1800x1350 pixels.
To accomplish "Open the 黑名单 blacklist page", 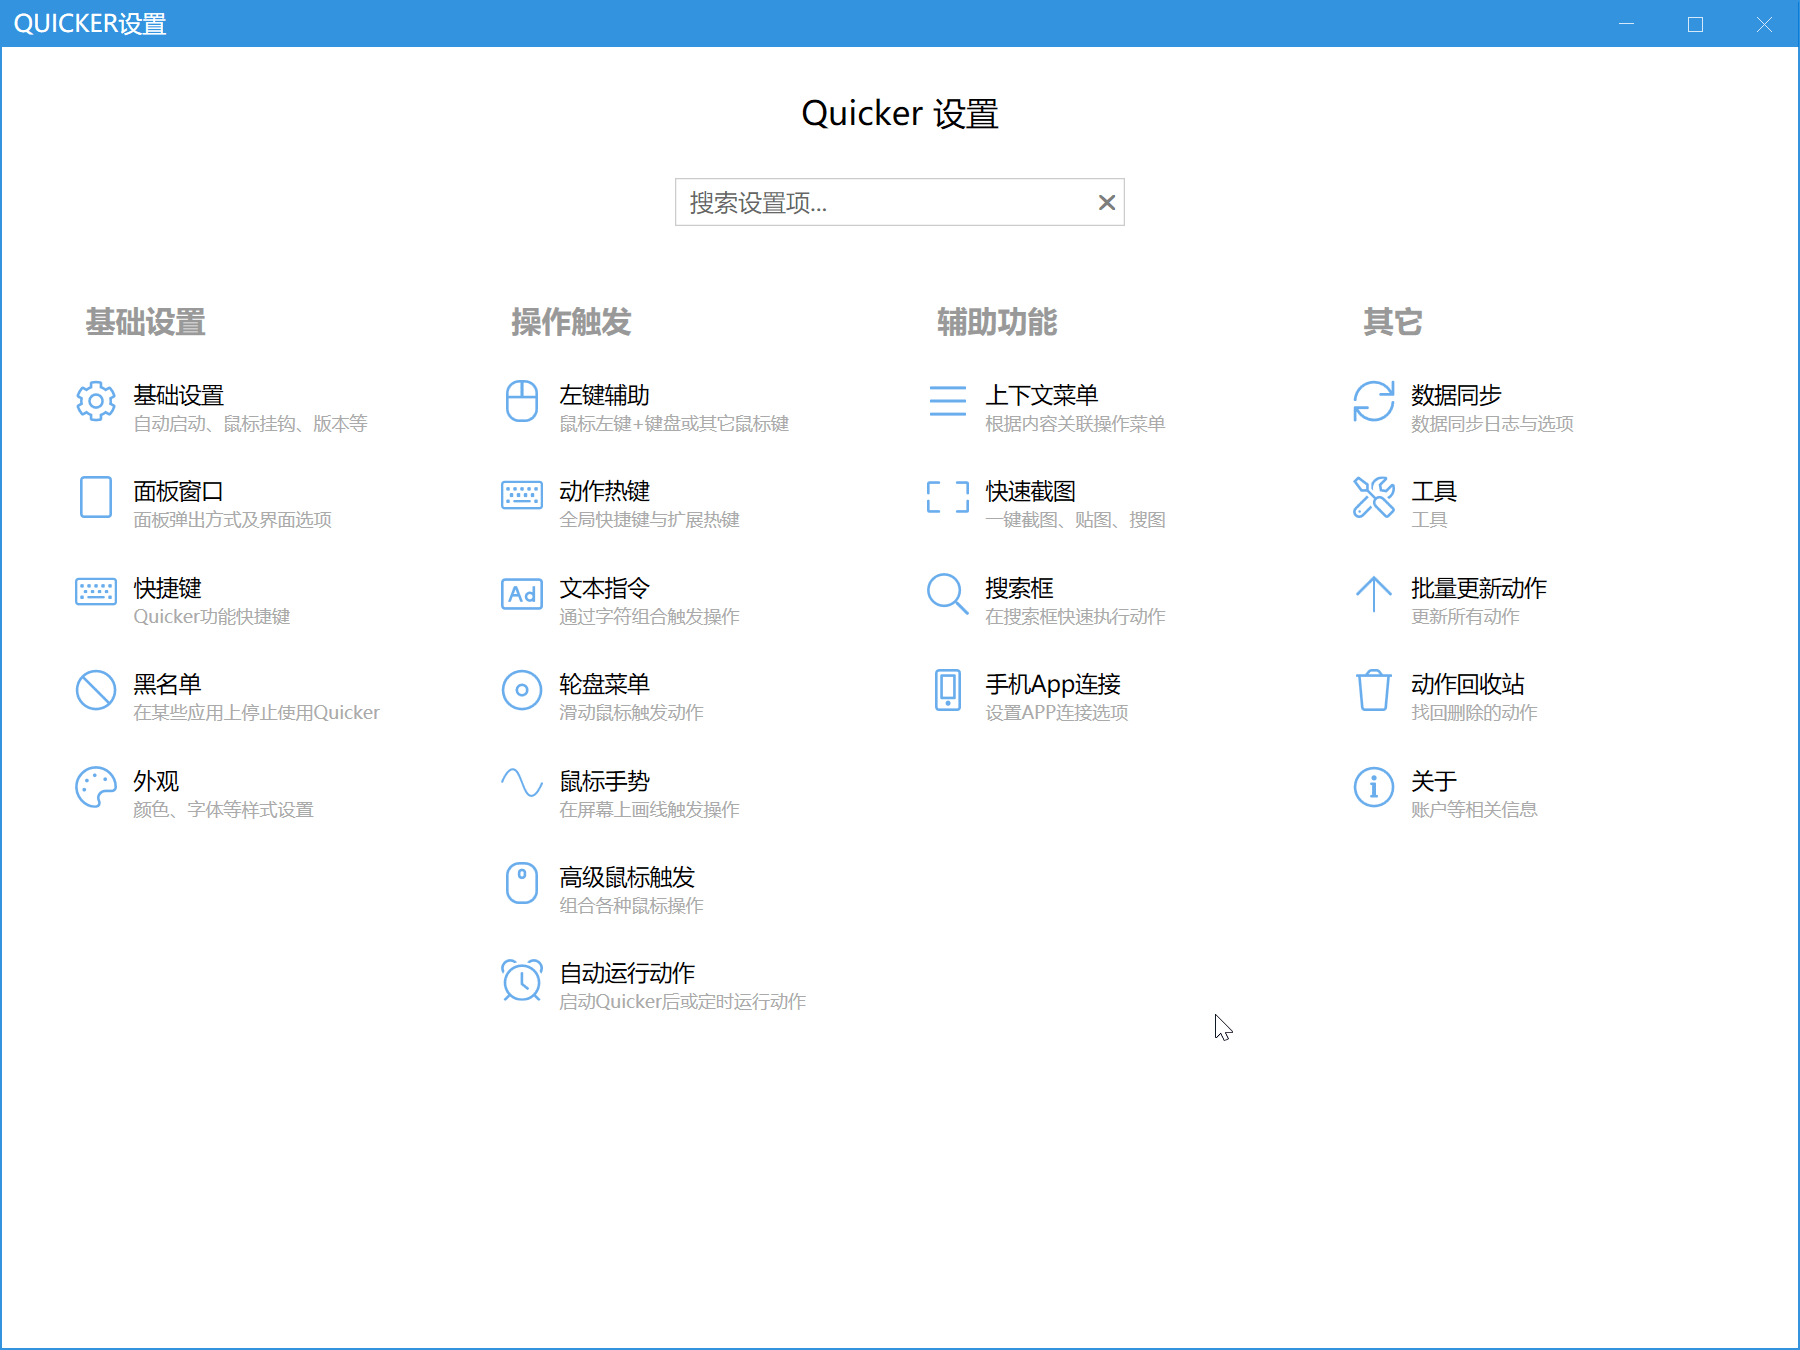I will click(228, 696).
